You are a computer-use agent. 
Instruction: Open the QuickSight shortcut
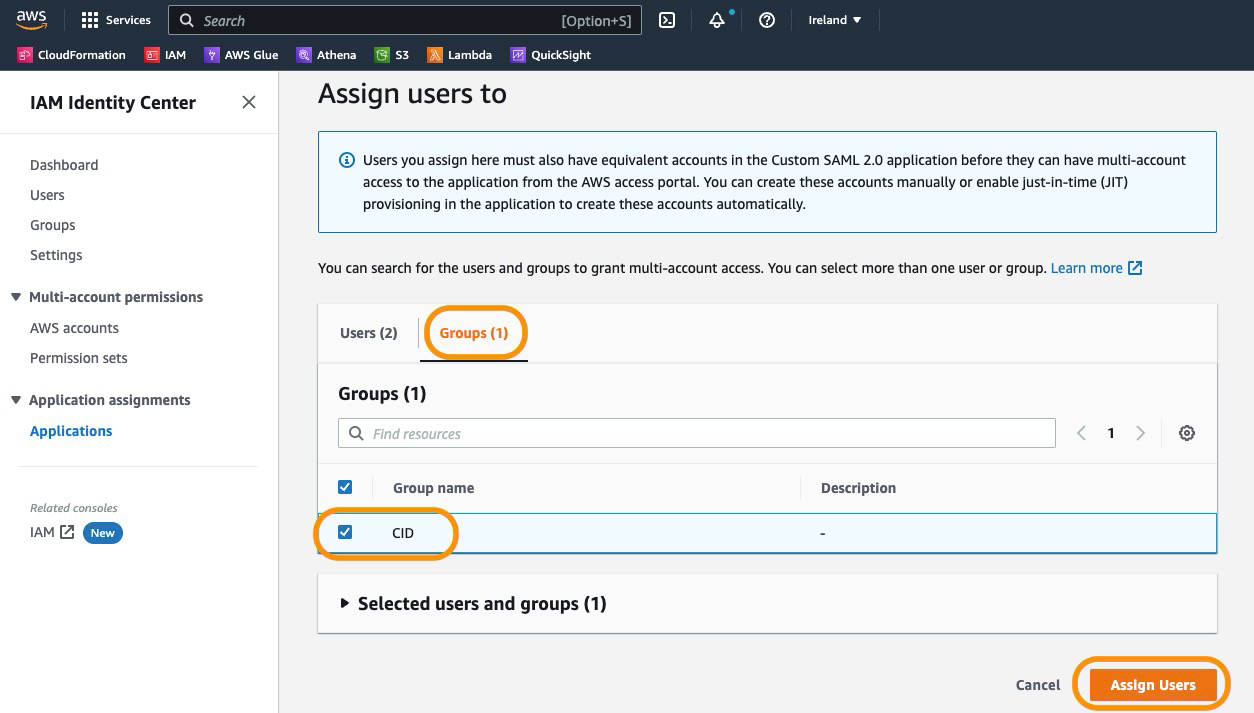[x=551, y=55]
